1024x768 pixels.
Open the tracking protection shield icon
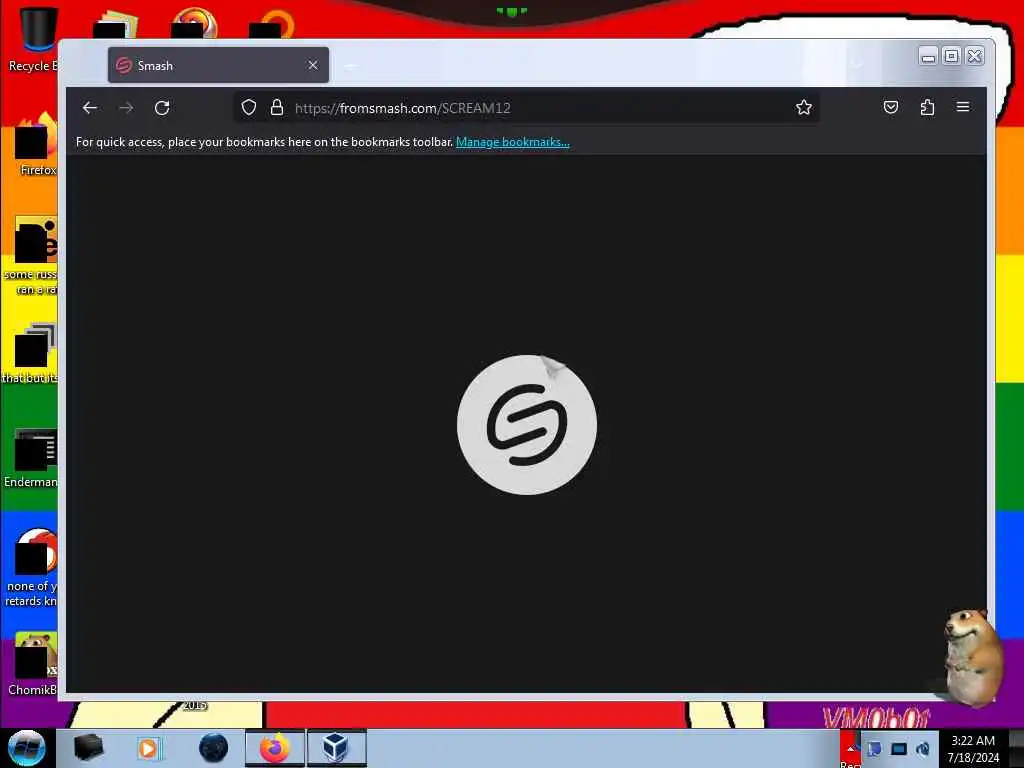249,107
